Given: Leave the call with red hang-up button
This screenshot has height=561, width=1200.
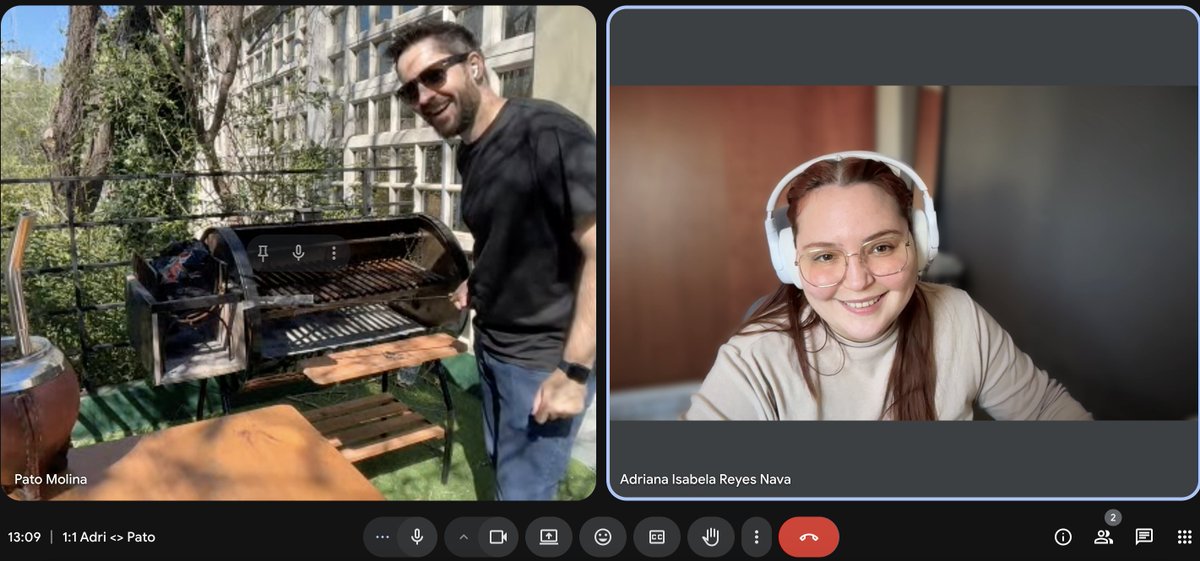Looking at the screenshot, I should pos(809,537).
